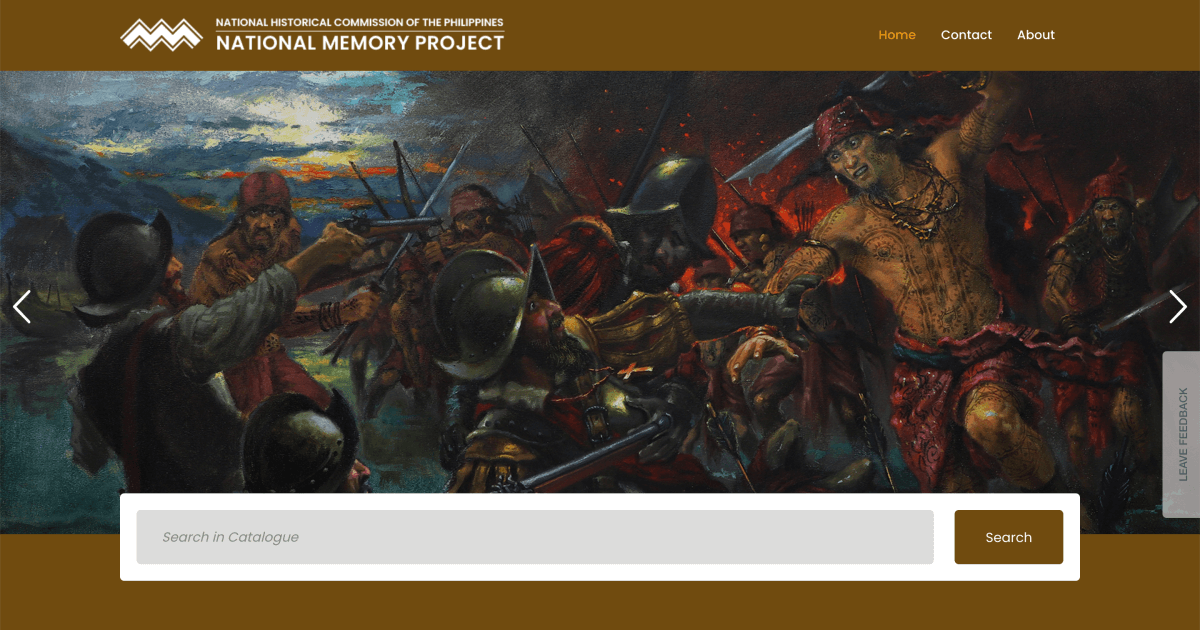Advance to the next carousel slide
This screenshot has width=1200, height=630.
point(1177,307)
